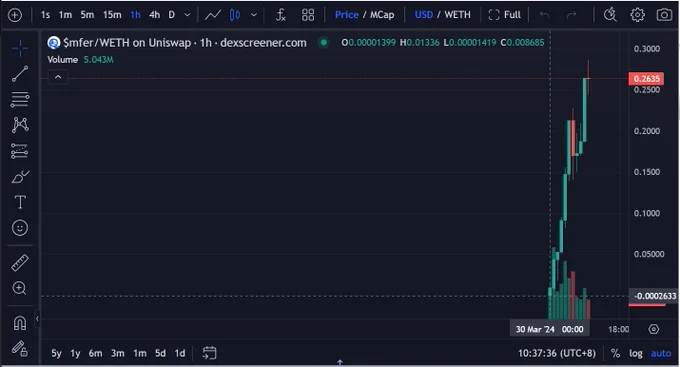This screenshot has height=367, width=680.
Task: Take a chart snapshot with camera icon
Action: tap(664, 15)
